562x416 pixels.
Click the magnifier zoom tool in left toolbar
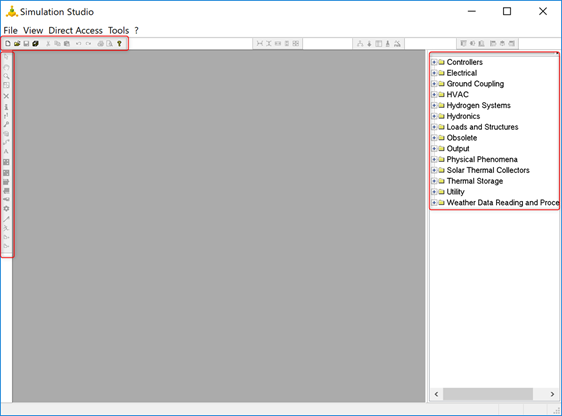6,76
